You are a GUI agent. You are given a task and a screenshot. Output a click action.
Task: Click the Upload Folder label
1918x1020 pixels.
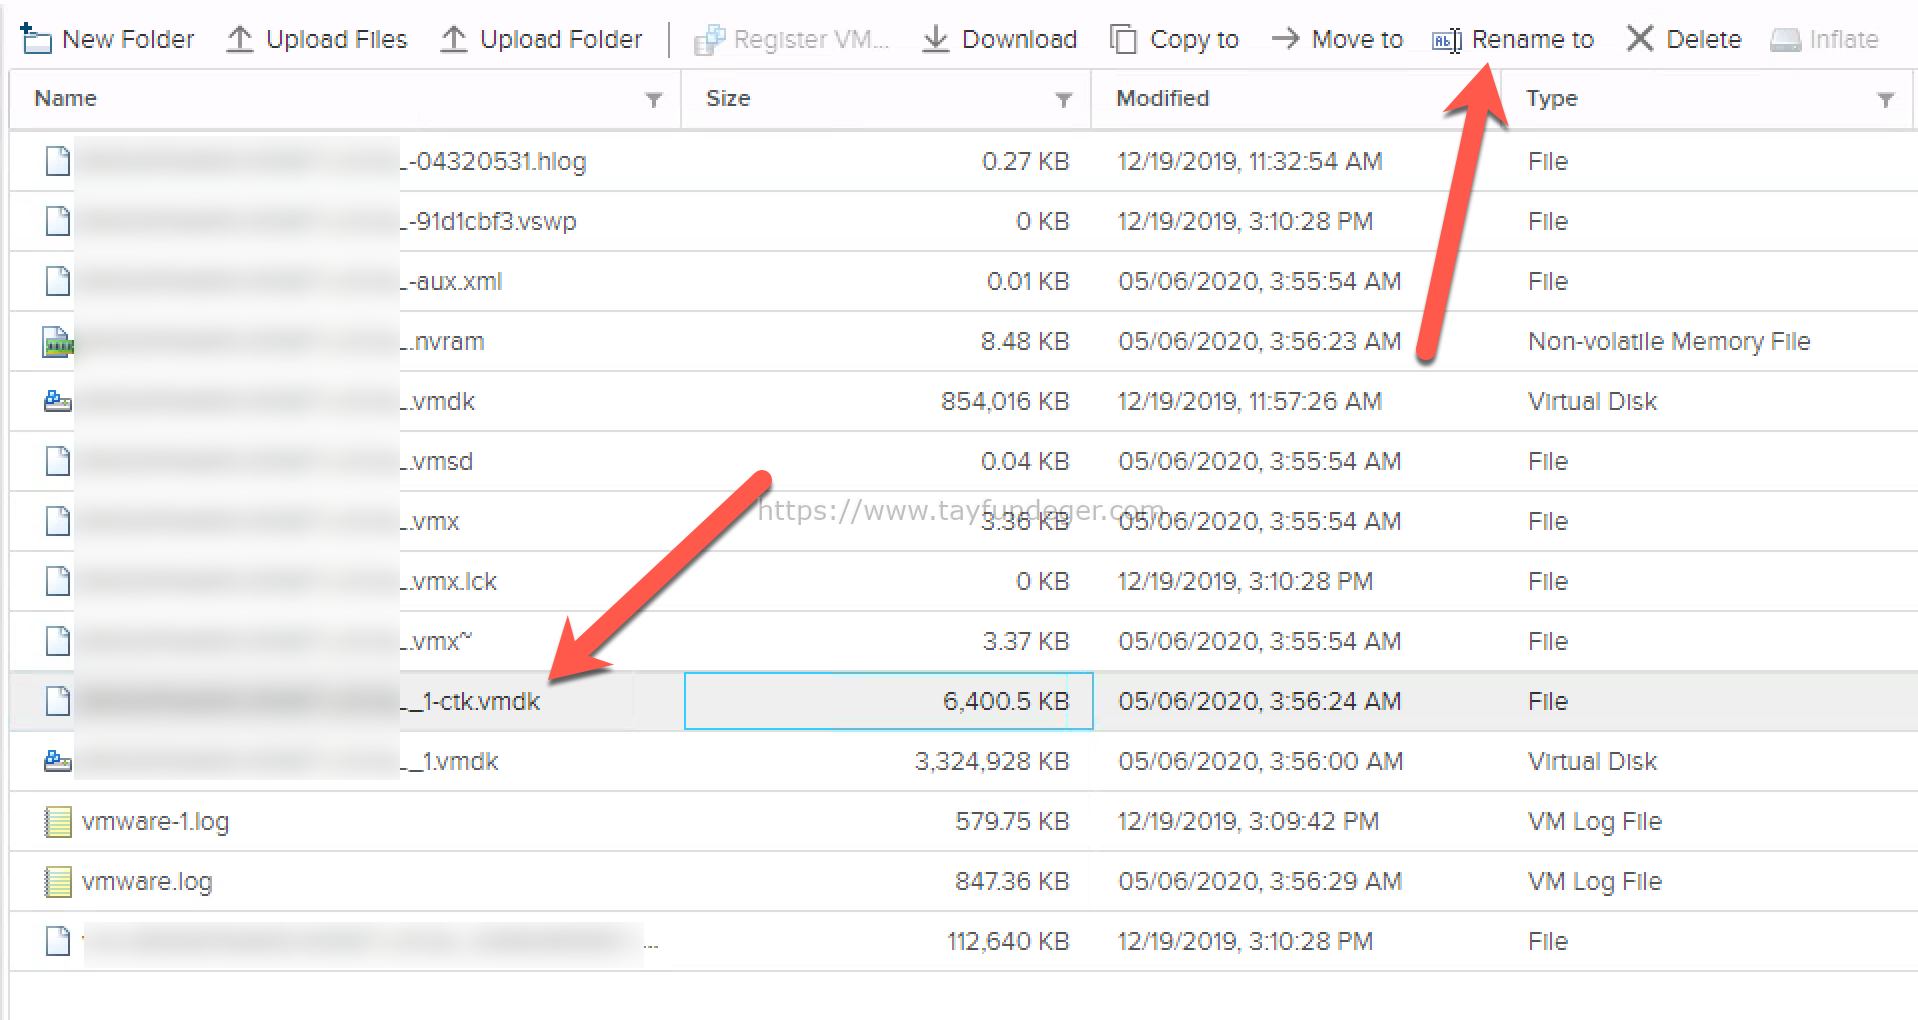pos(561,39)
